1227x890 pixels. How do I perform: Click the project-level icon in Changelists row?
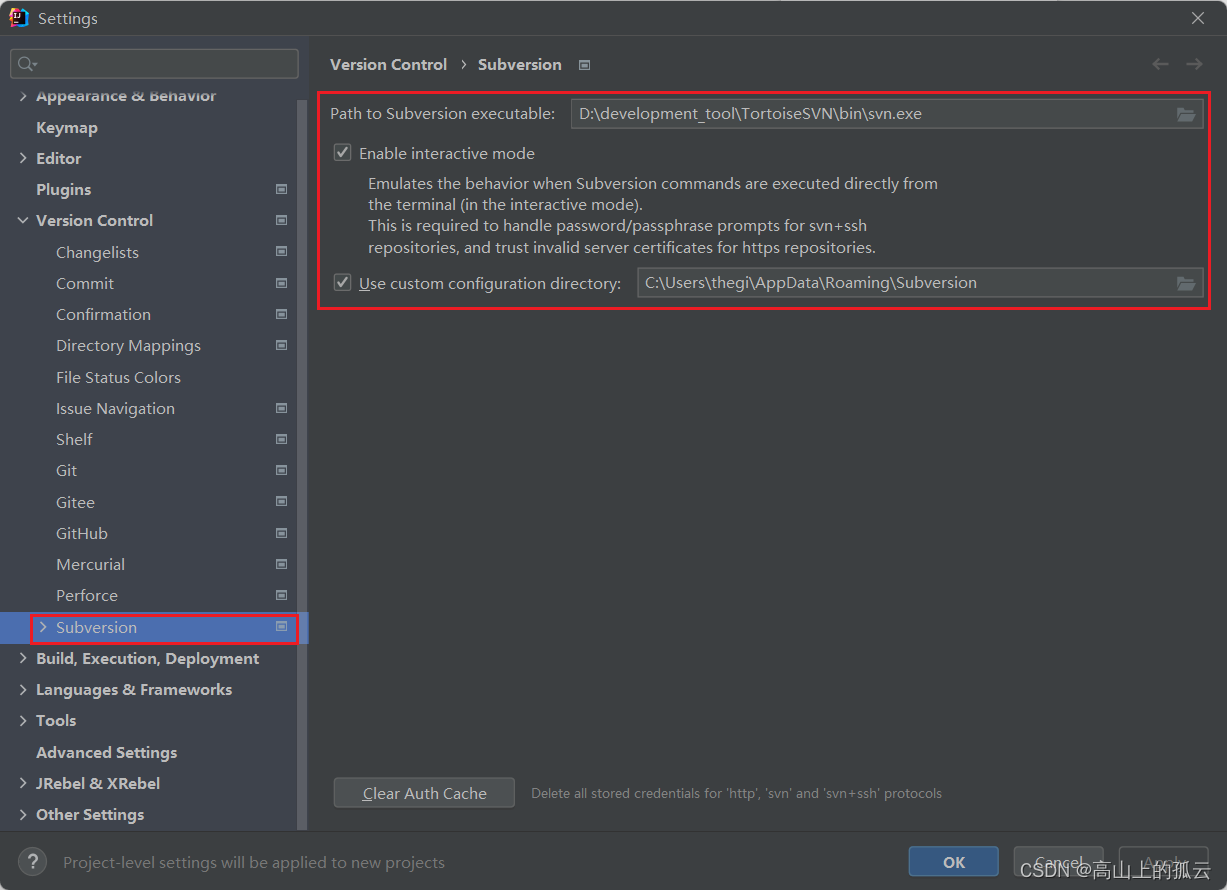[x=281, y=252]
